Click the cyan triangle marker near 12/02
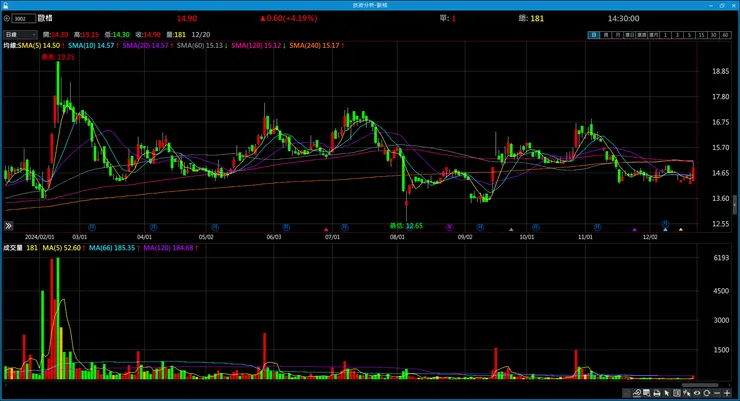Screen dimensions: 740x401 [665, 230]
